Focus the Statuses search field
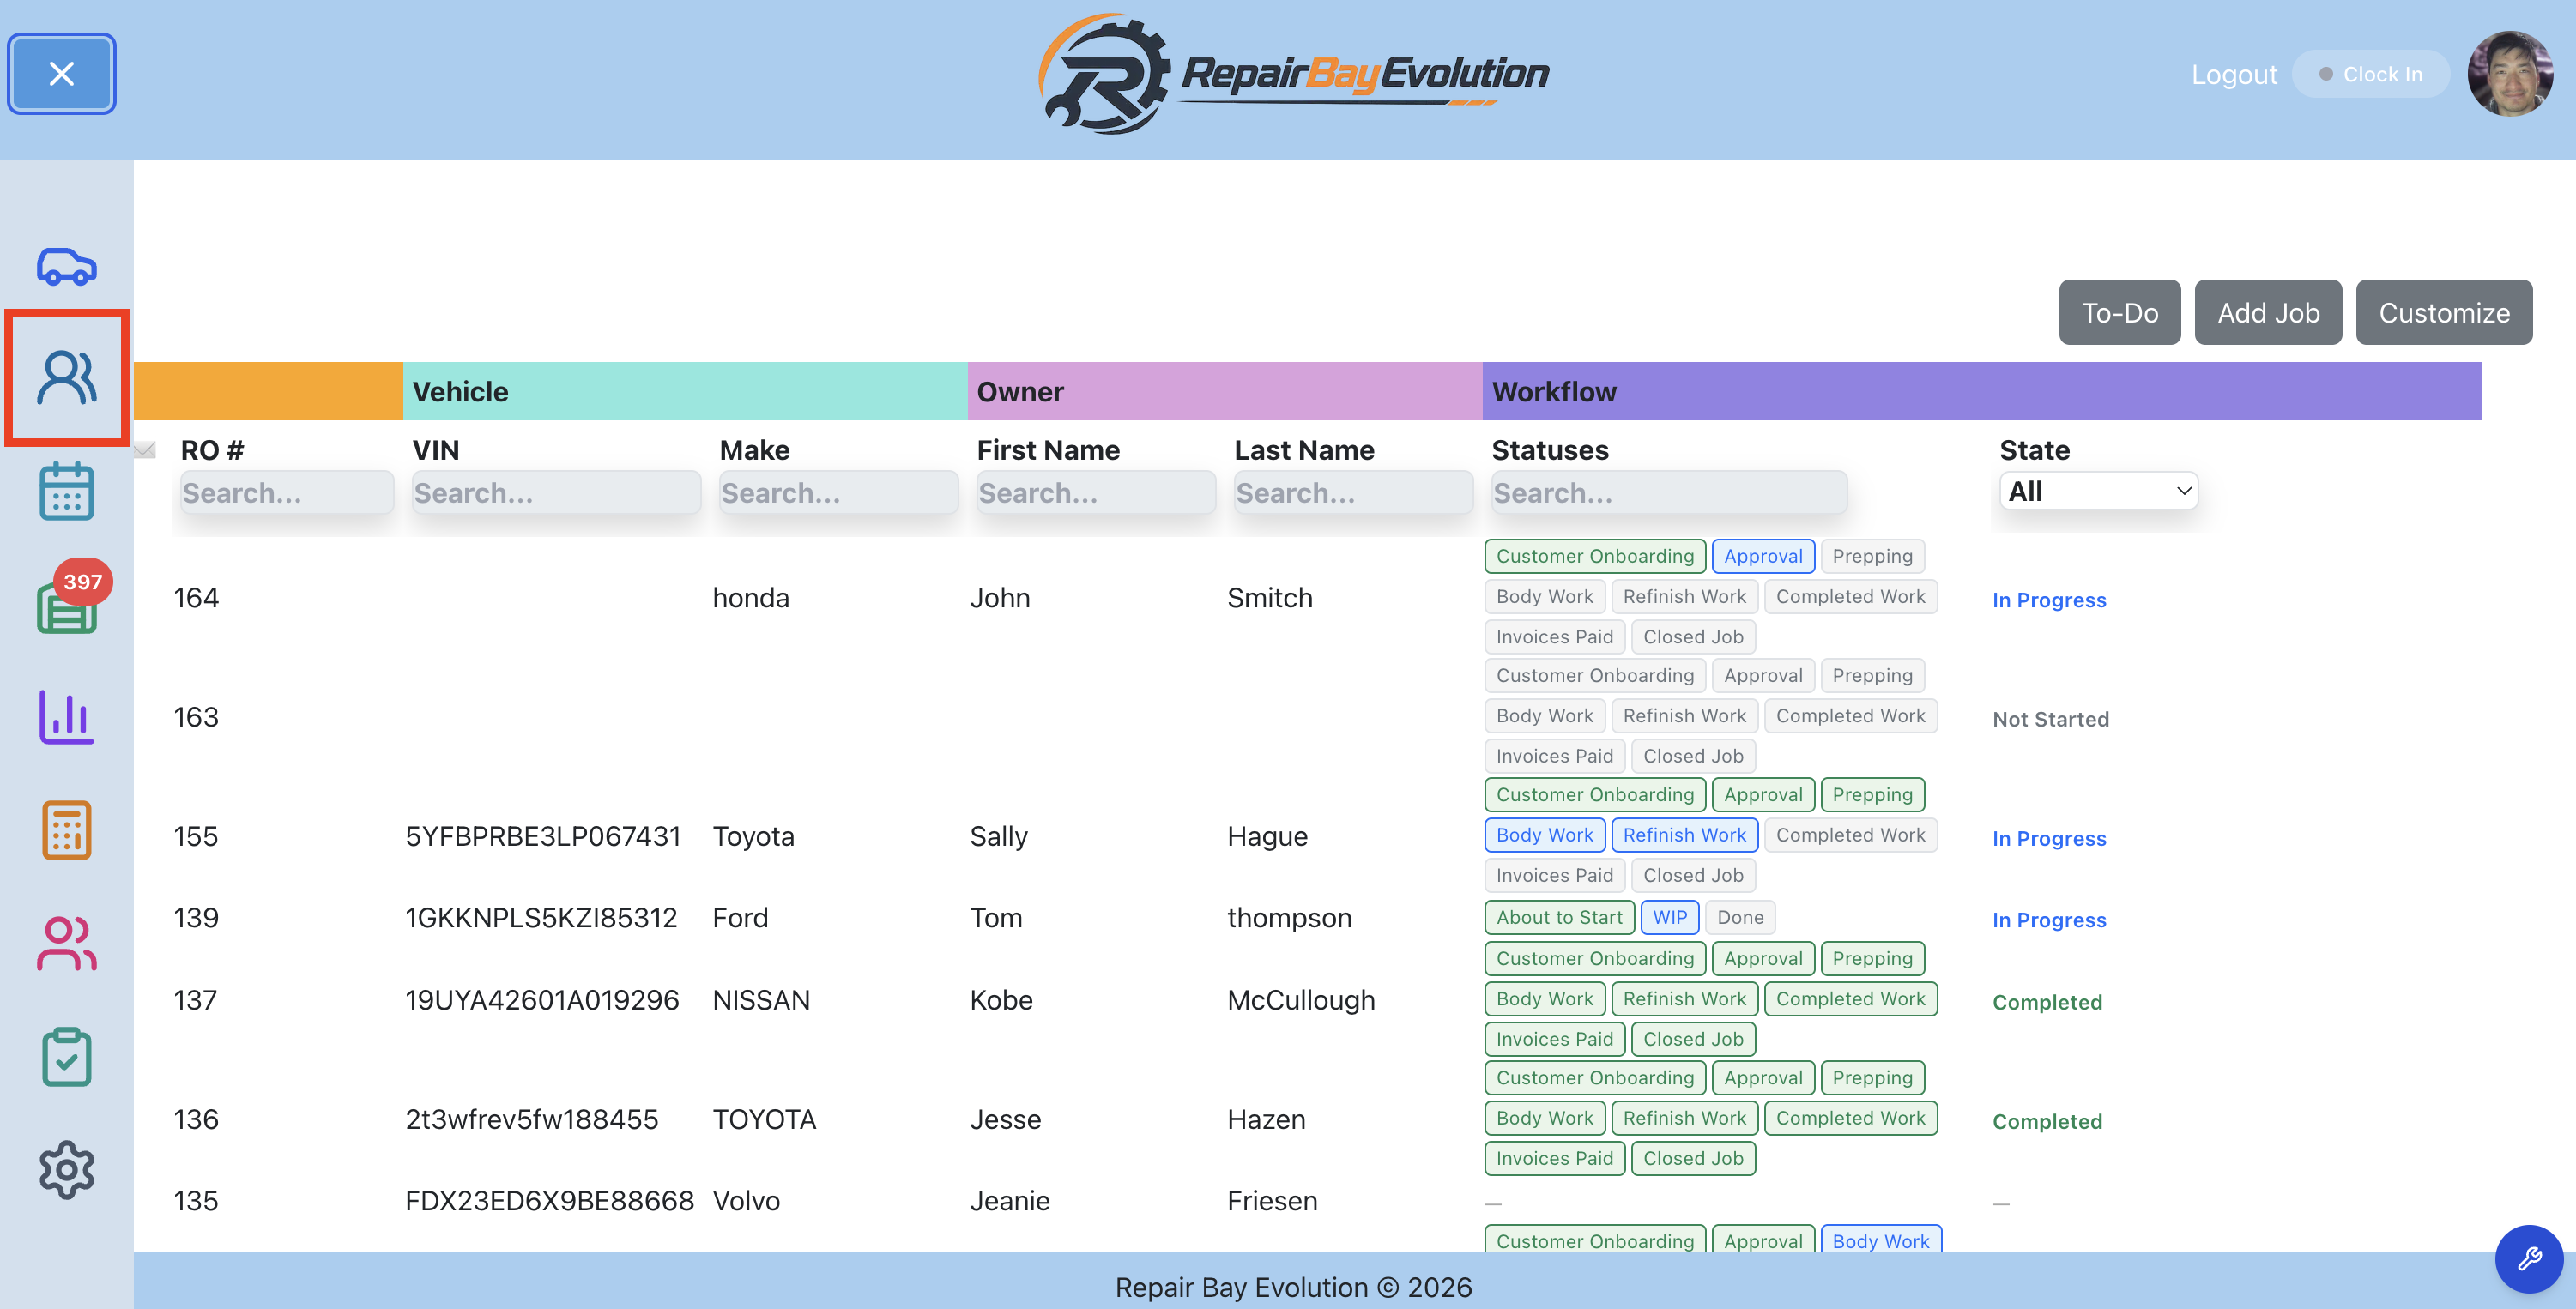The height and width of the screenshot is (1309, 2576). tap(1669, 493)
